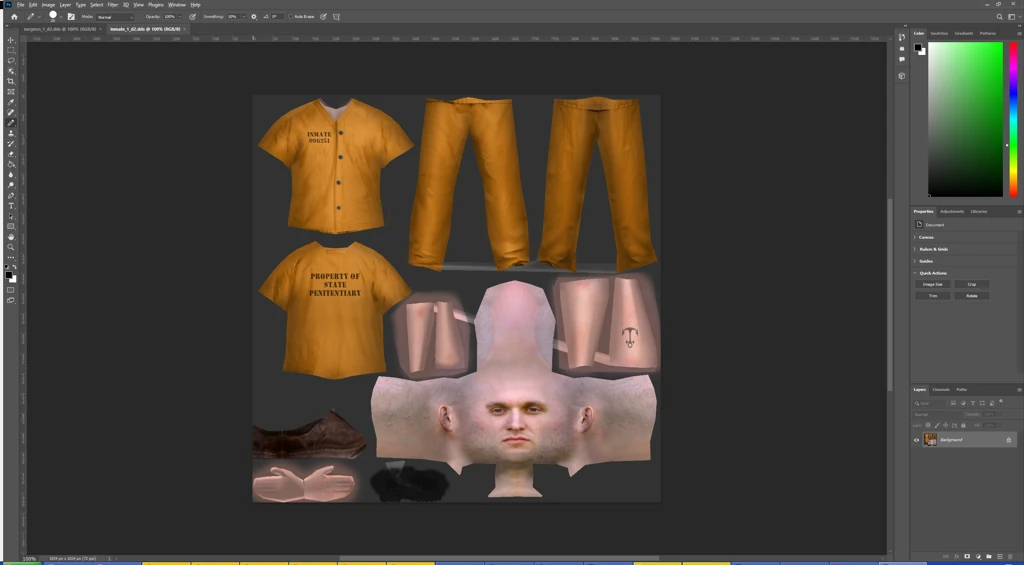Click the Crop quick action button

point(972,284)
